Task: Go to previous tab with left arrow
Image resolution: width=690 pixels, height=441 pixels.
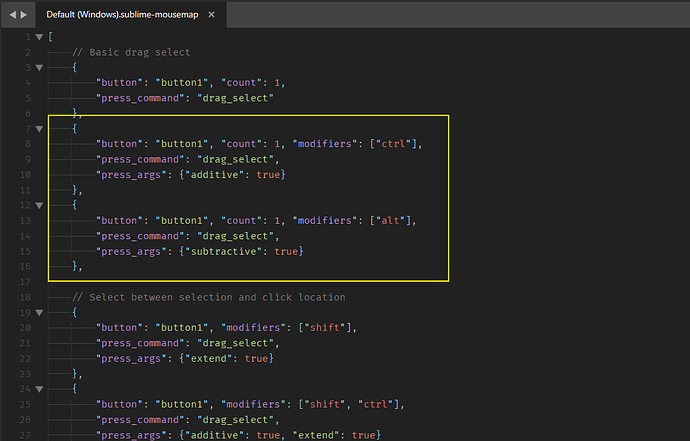Action: 12,15
